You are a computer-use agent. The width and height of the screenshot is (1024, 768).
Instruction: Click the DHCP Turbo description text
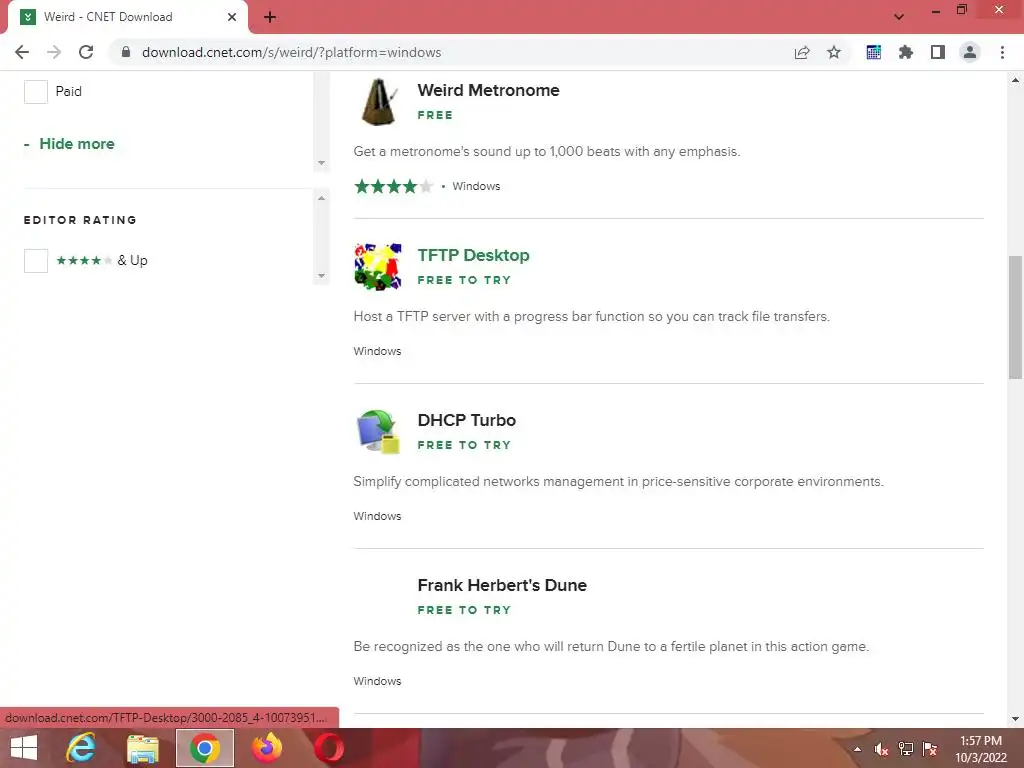point(618,481)
